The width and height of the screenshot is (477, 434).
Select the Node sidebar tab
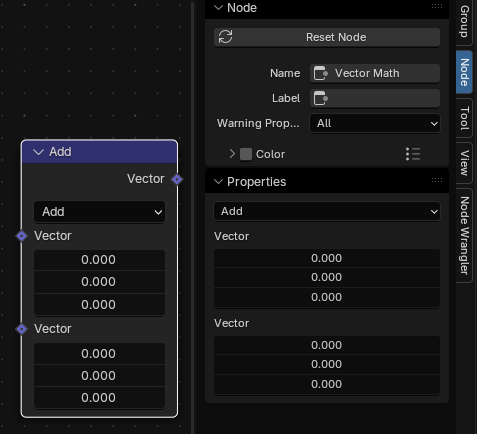[464, 72]
